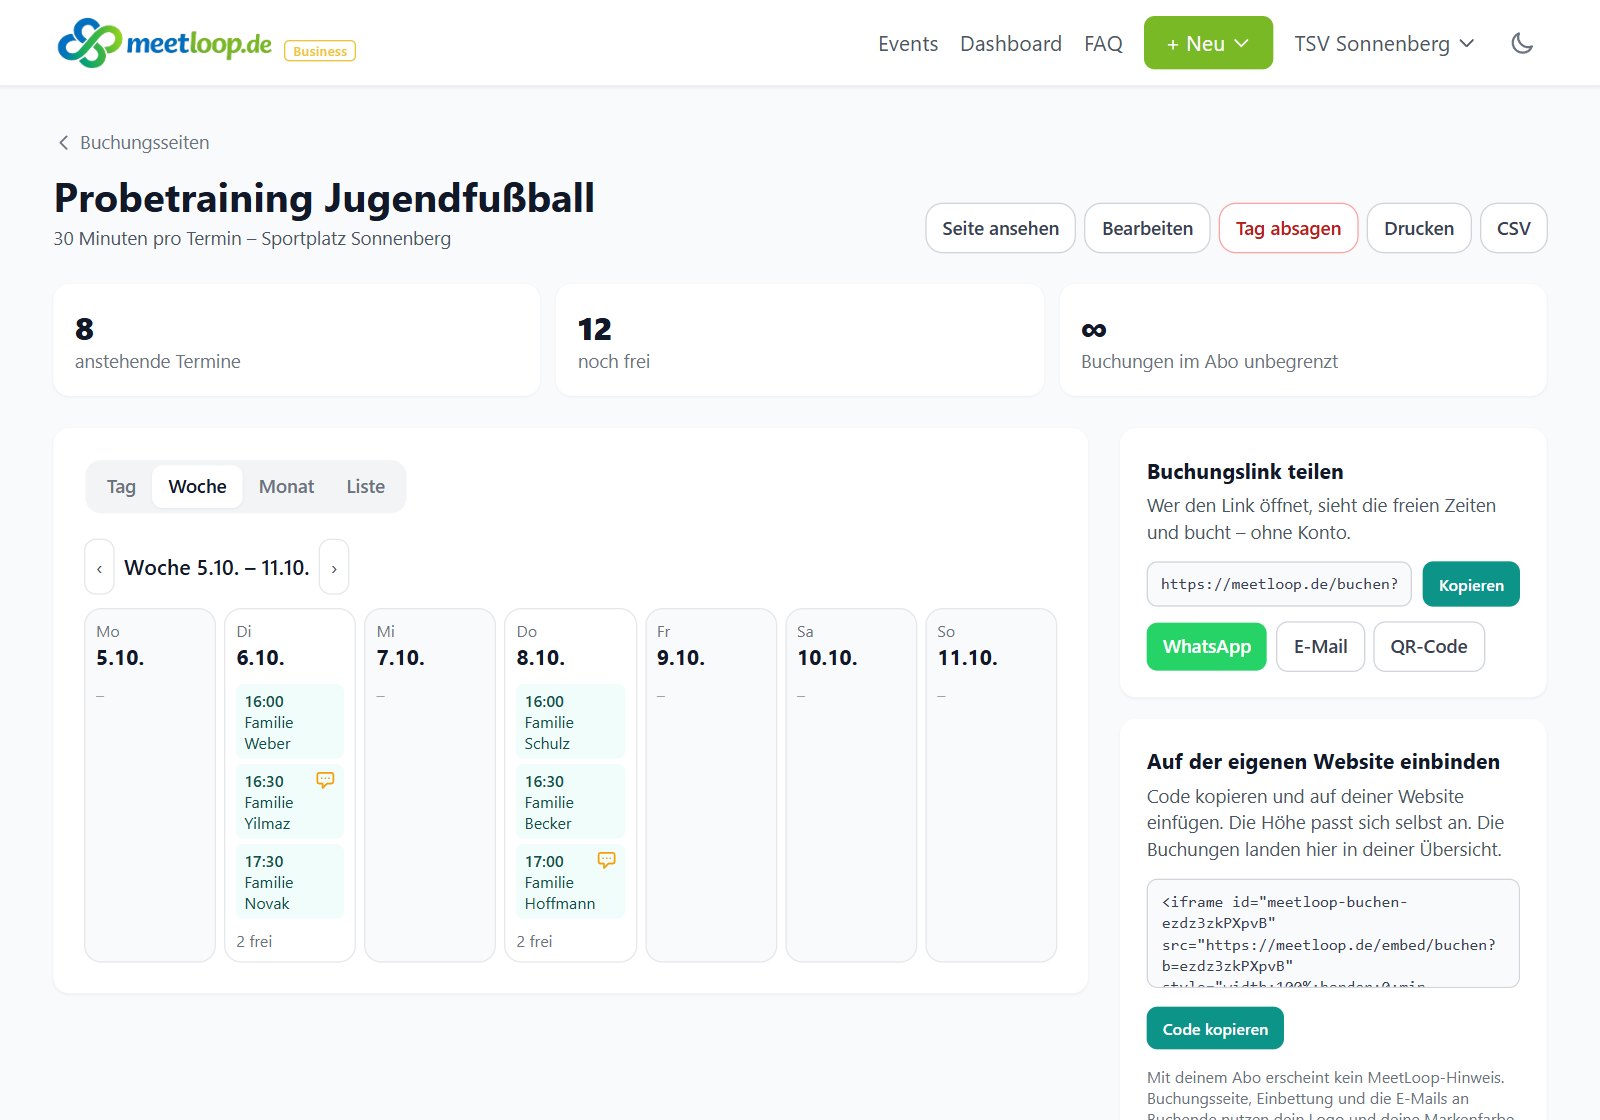Screen dimensions: 1600x1120
Task: Open FAQ in navigation
Action: point(1103,44)
